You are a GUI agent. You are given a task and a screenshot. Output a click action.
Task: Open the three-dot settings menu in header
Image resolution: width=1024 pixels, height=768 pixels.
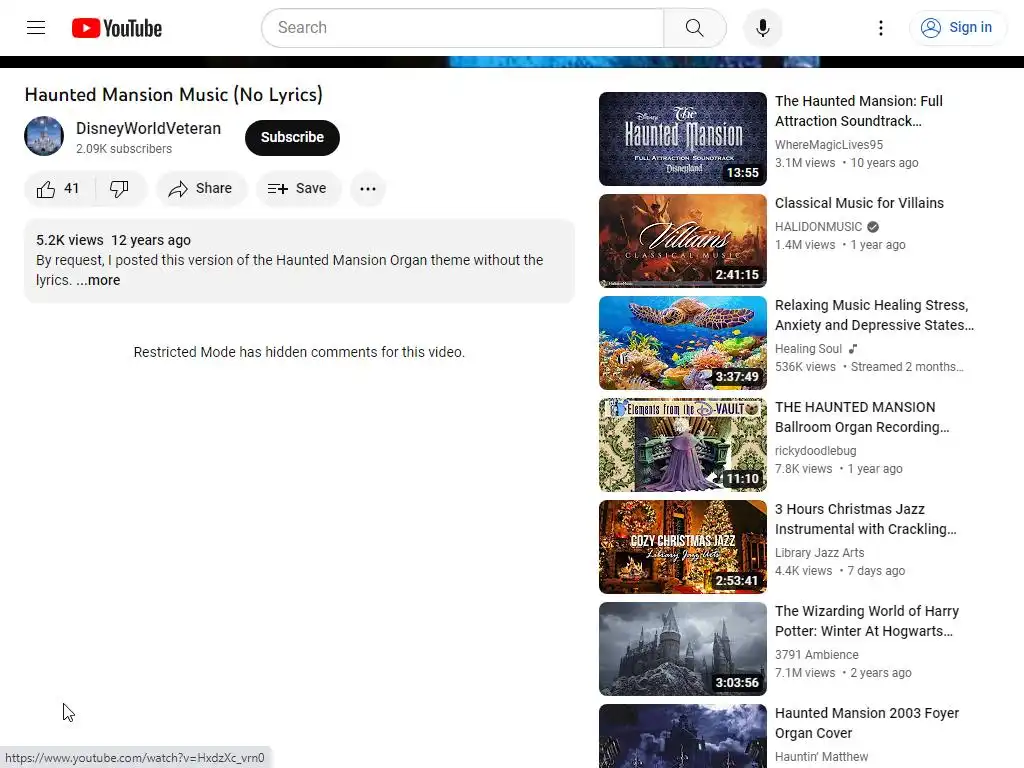point(880,28)
